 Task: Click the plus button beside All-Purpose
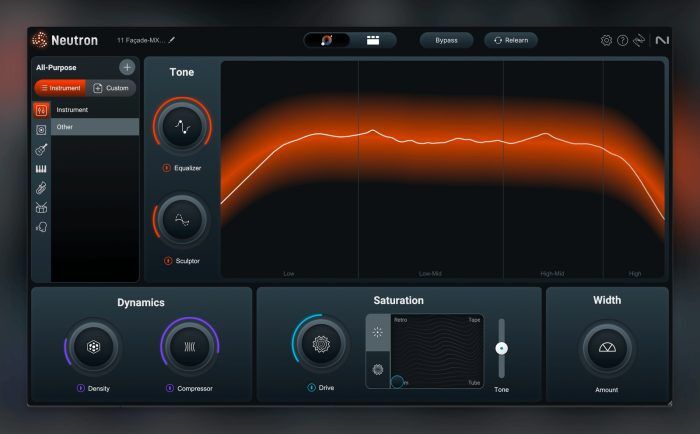127,67
